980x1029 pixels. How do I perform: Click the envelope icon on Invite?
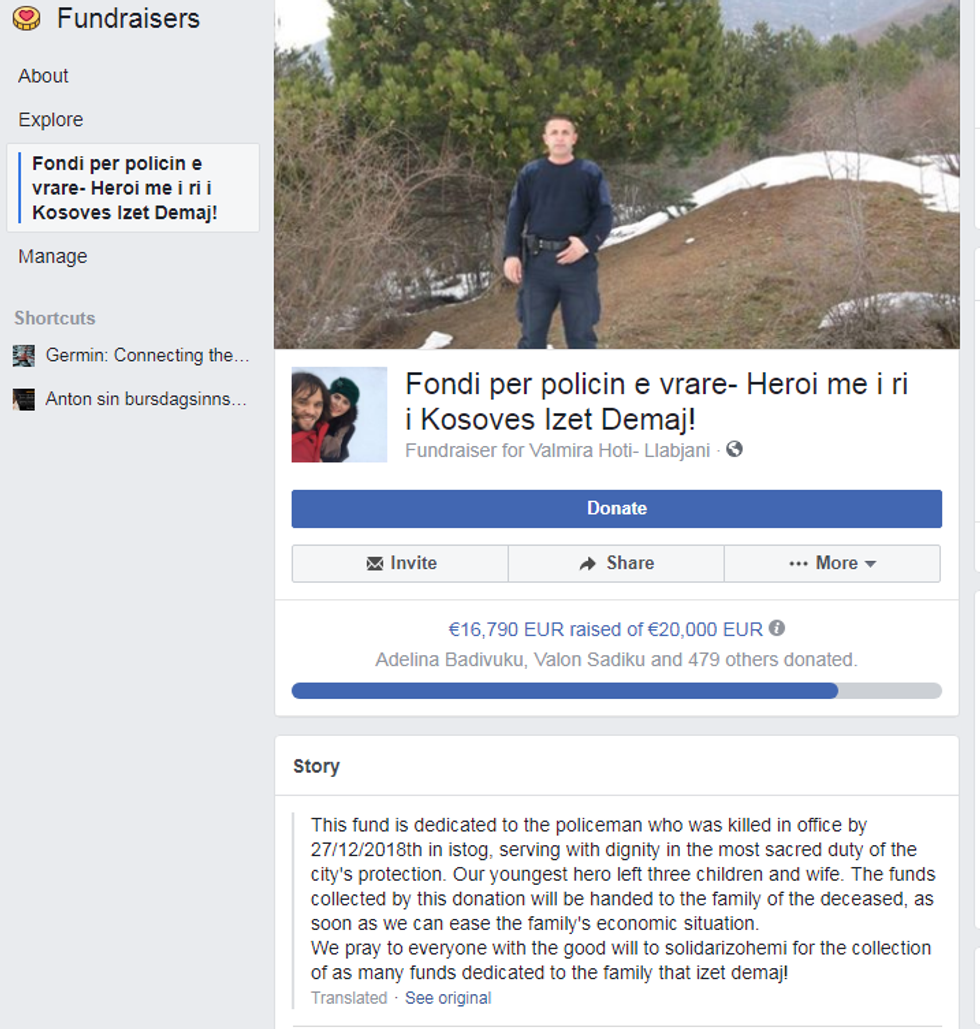pyautogui.click(x=375, y=563)
